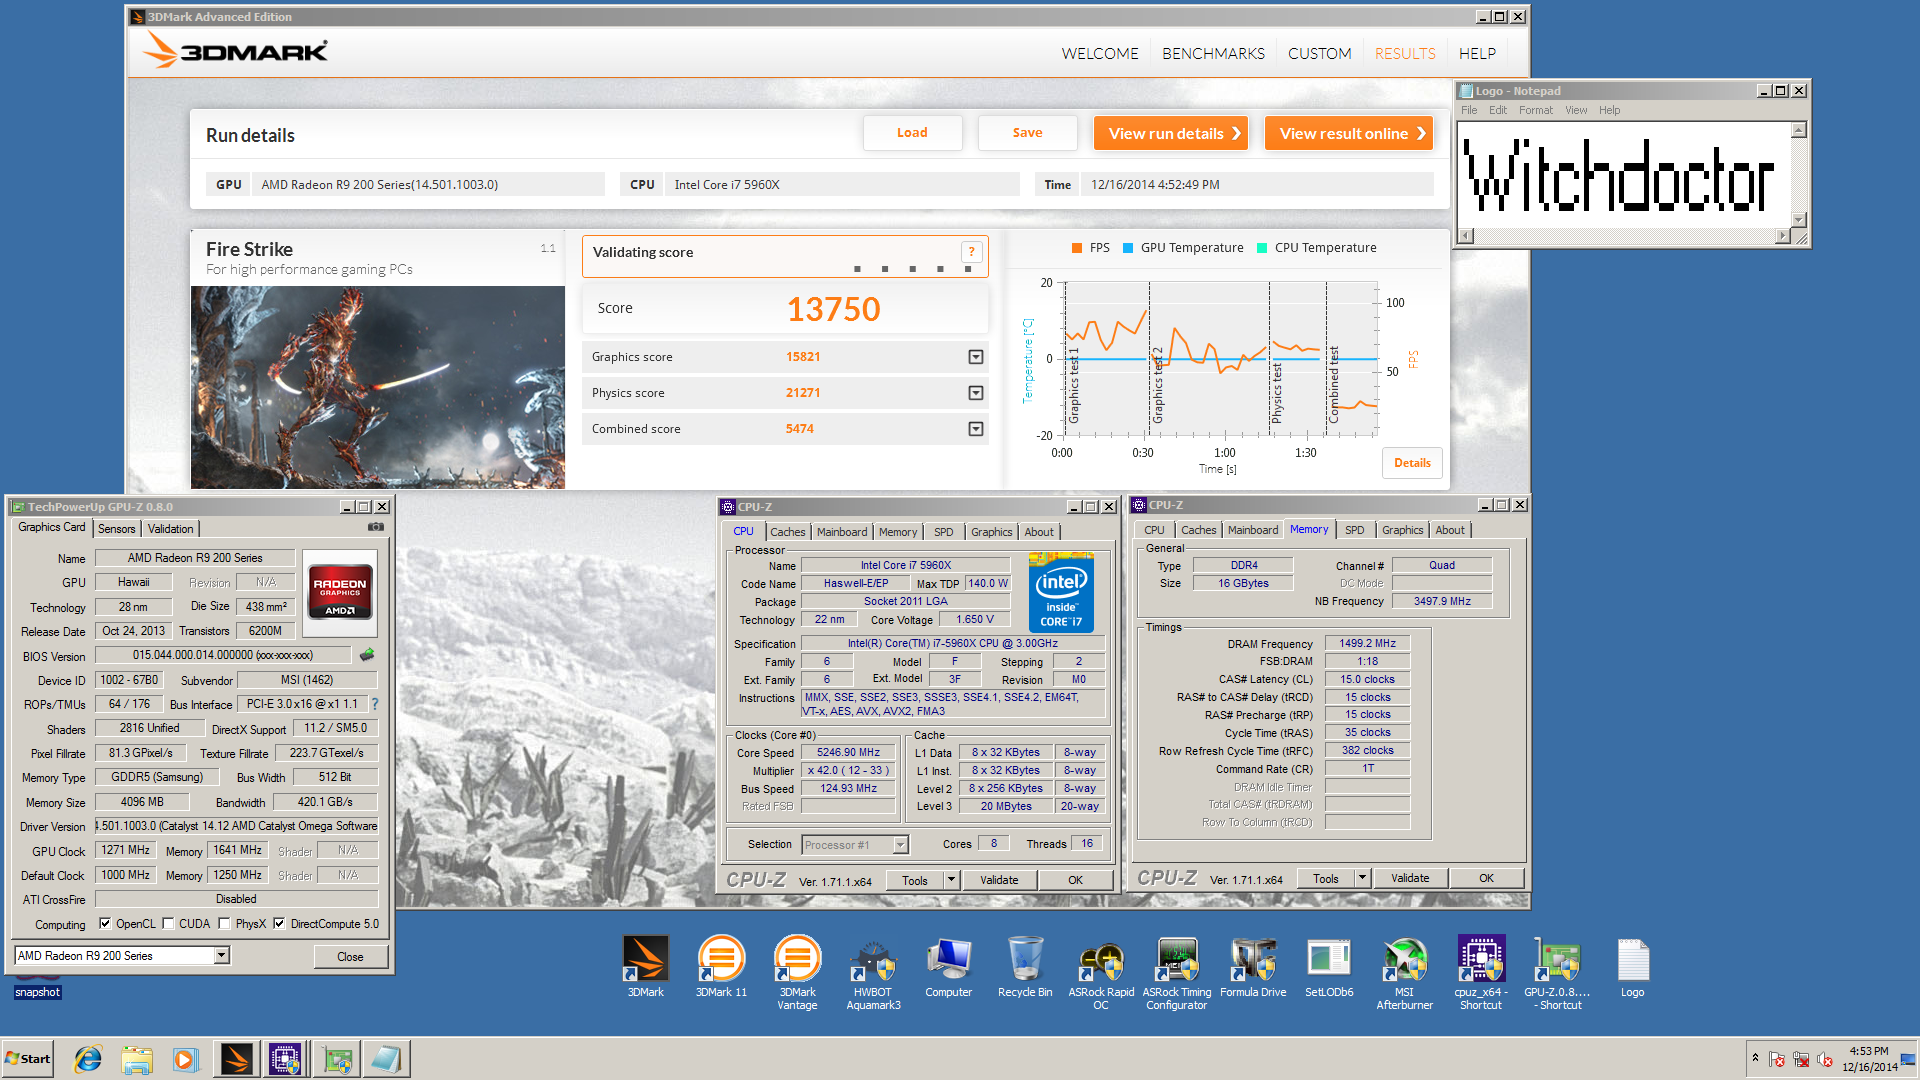Open the Processor #1 selection dropdown
Image resolution: width=1920 pixels, height=1080 pixels.
[900, 845]
